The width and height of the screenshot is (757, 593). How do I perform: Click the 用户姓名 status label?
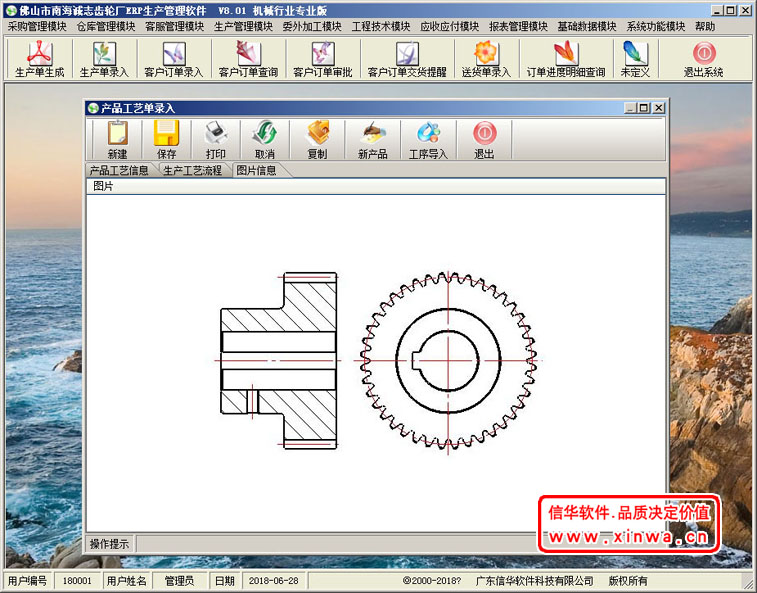point(126,581)
